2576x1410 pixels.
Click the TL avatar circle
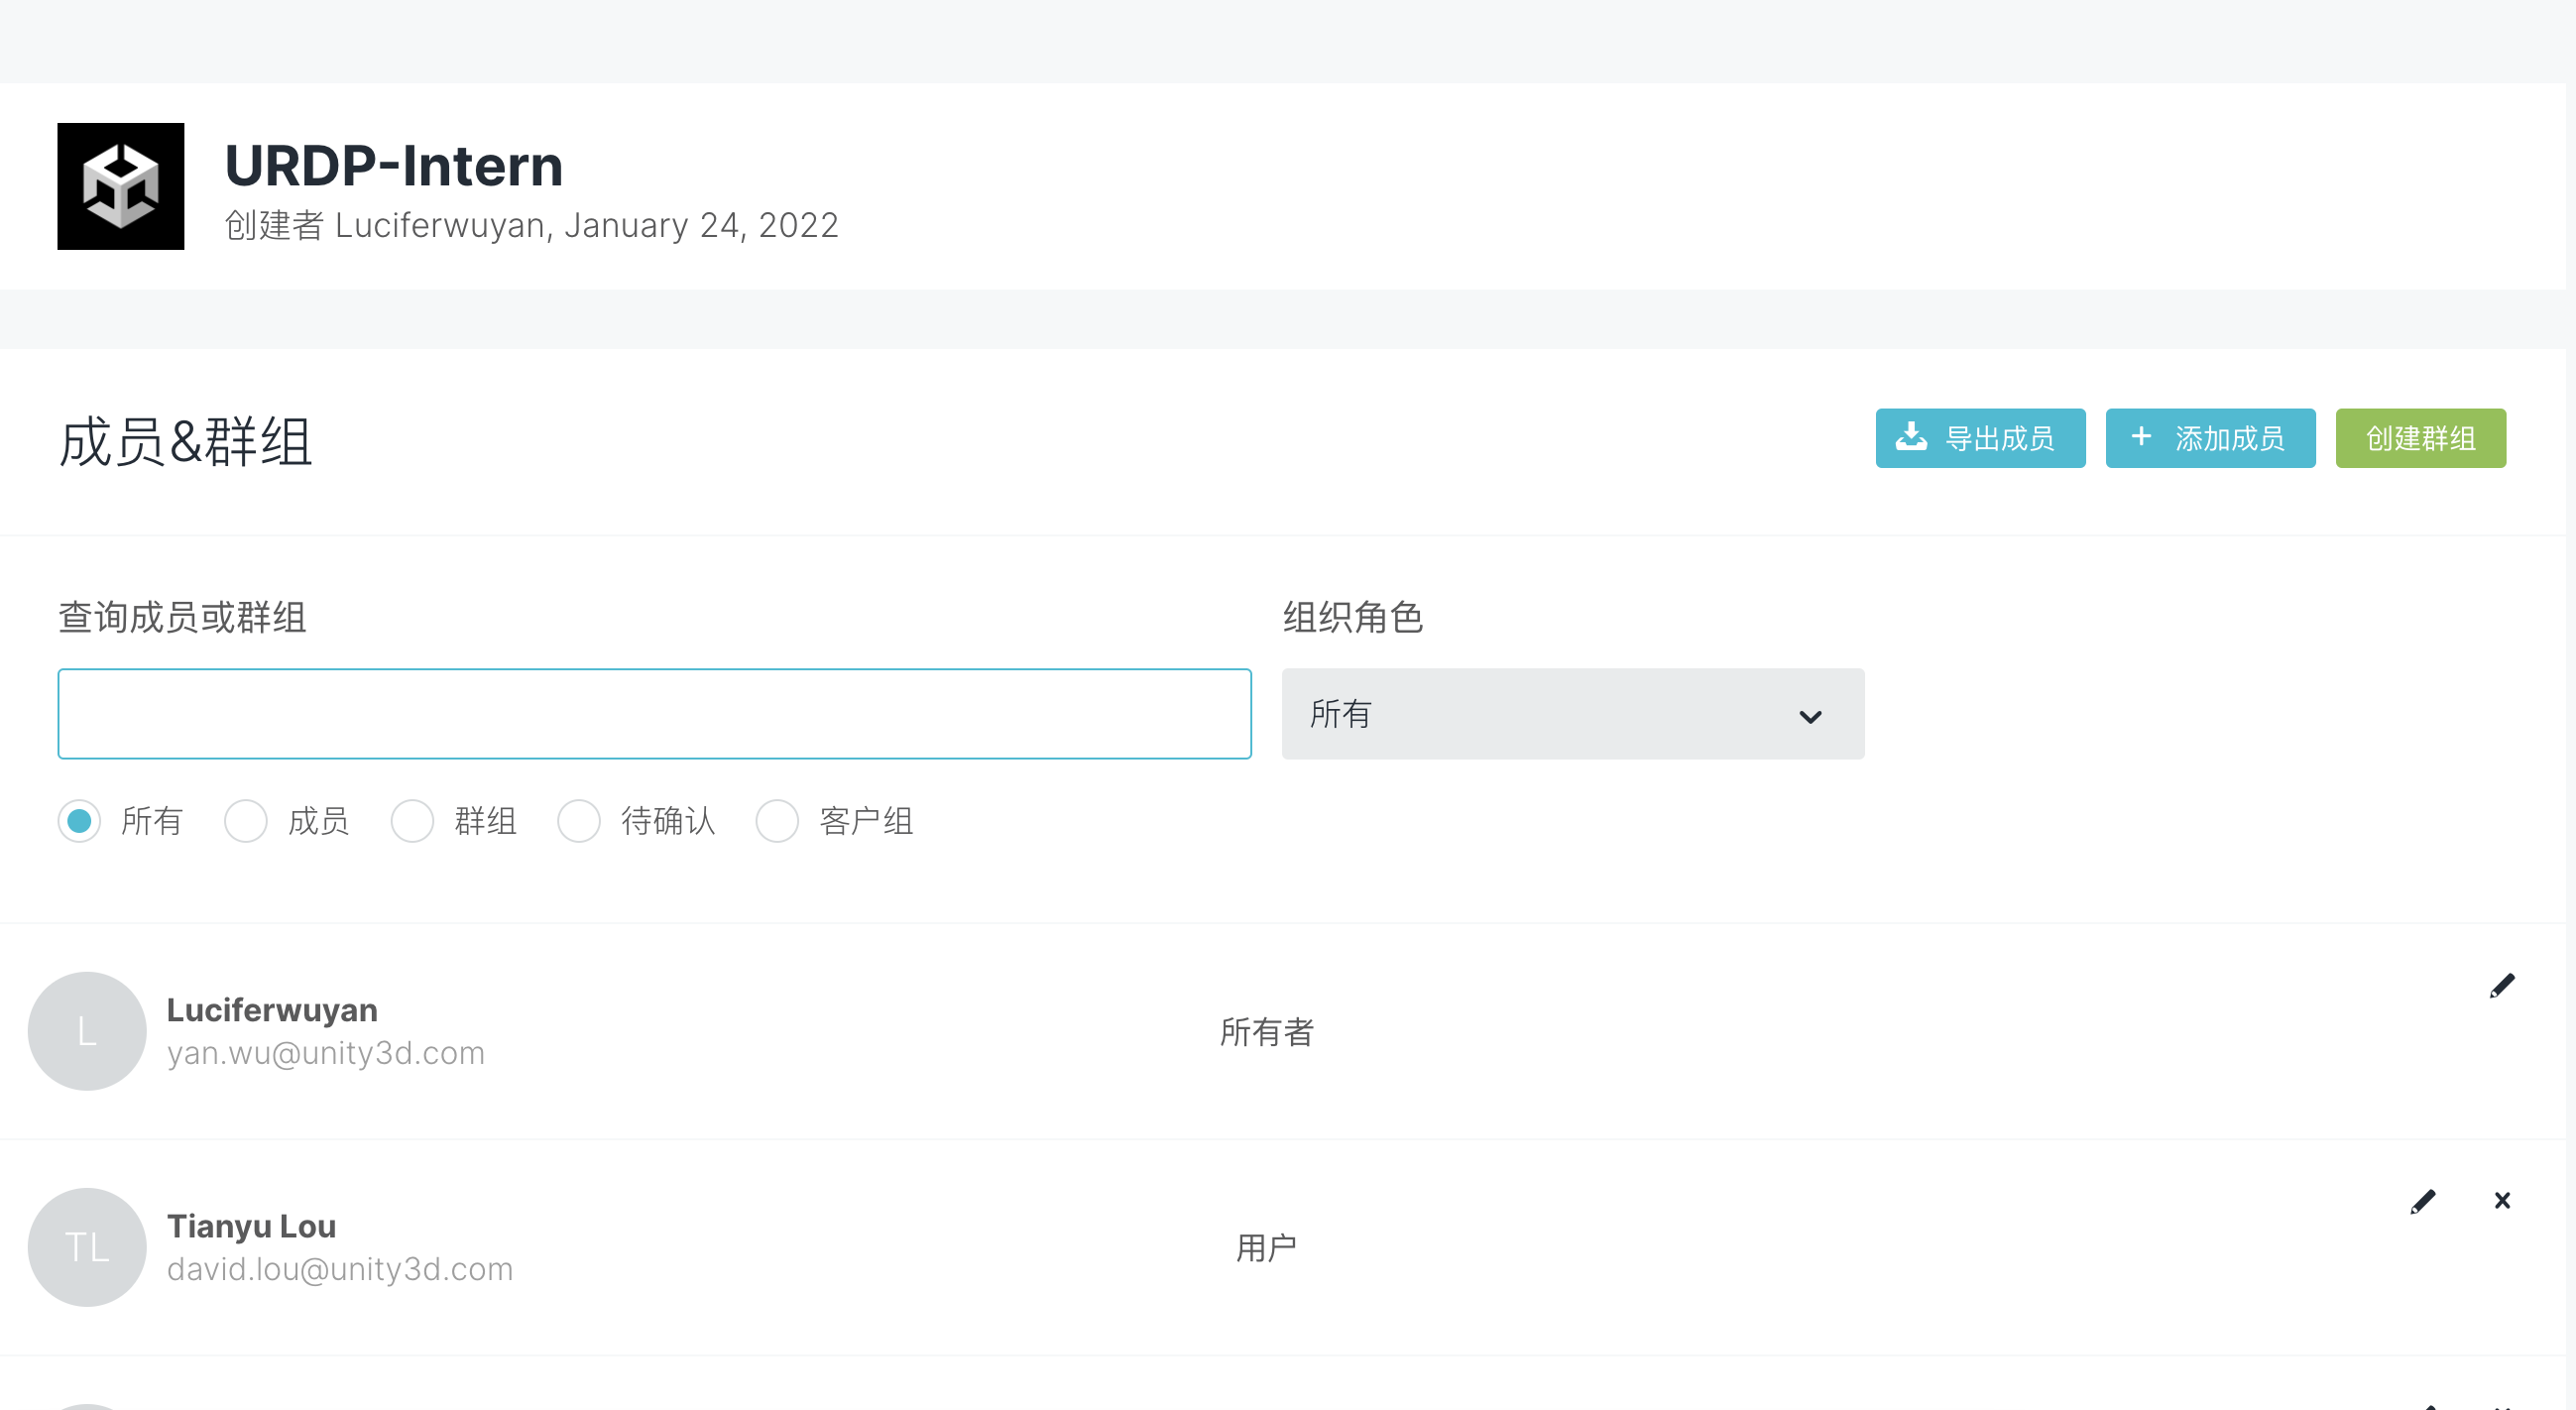tap(87, 1247)
